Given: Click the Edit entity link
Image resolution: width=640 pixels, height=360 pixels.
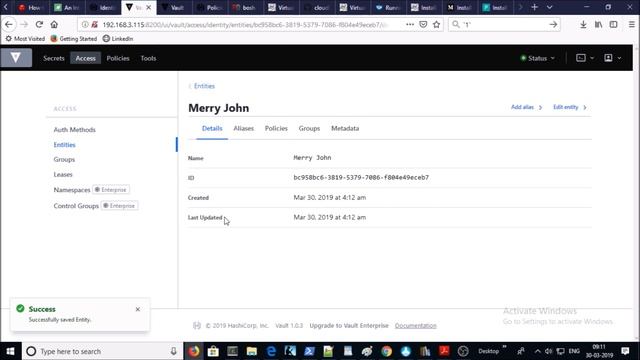Looking at the screenshot, I should click(569, 107).
